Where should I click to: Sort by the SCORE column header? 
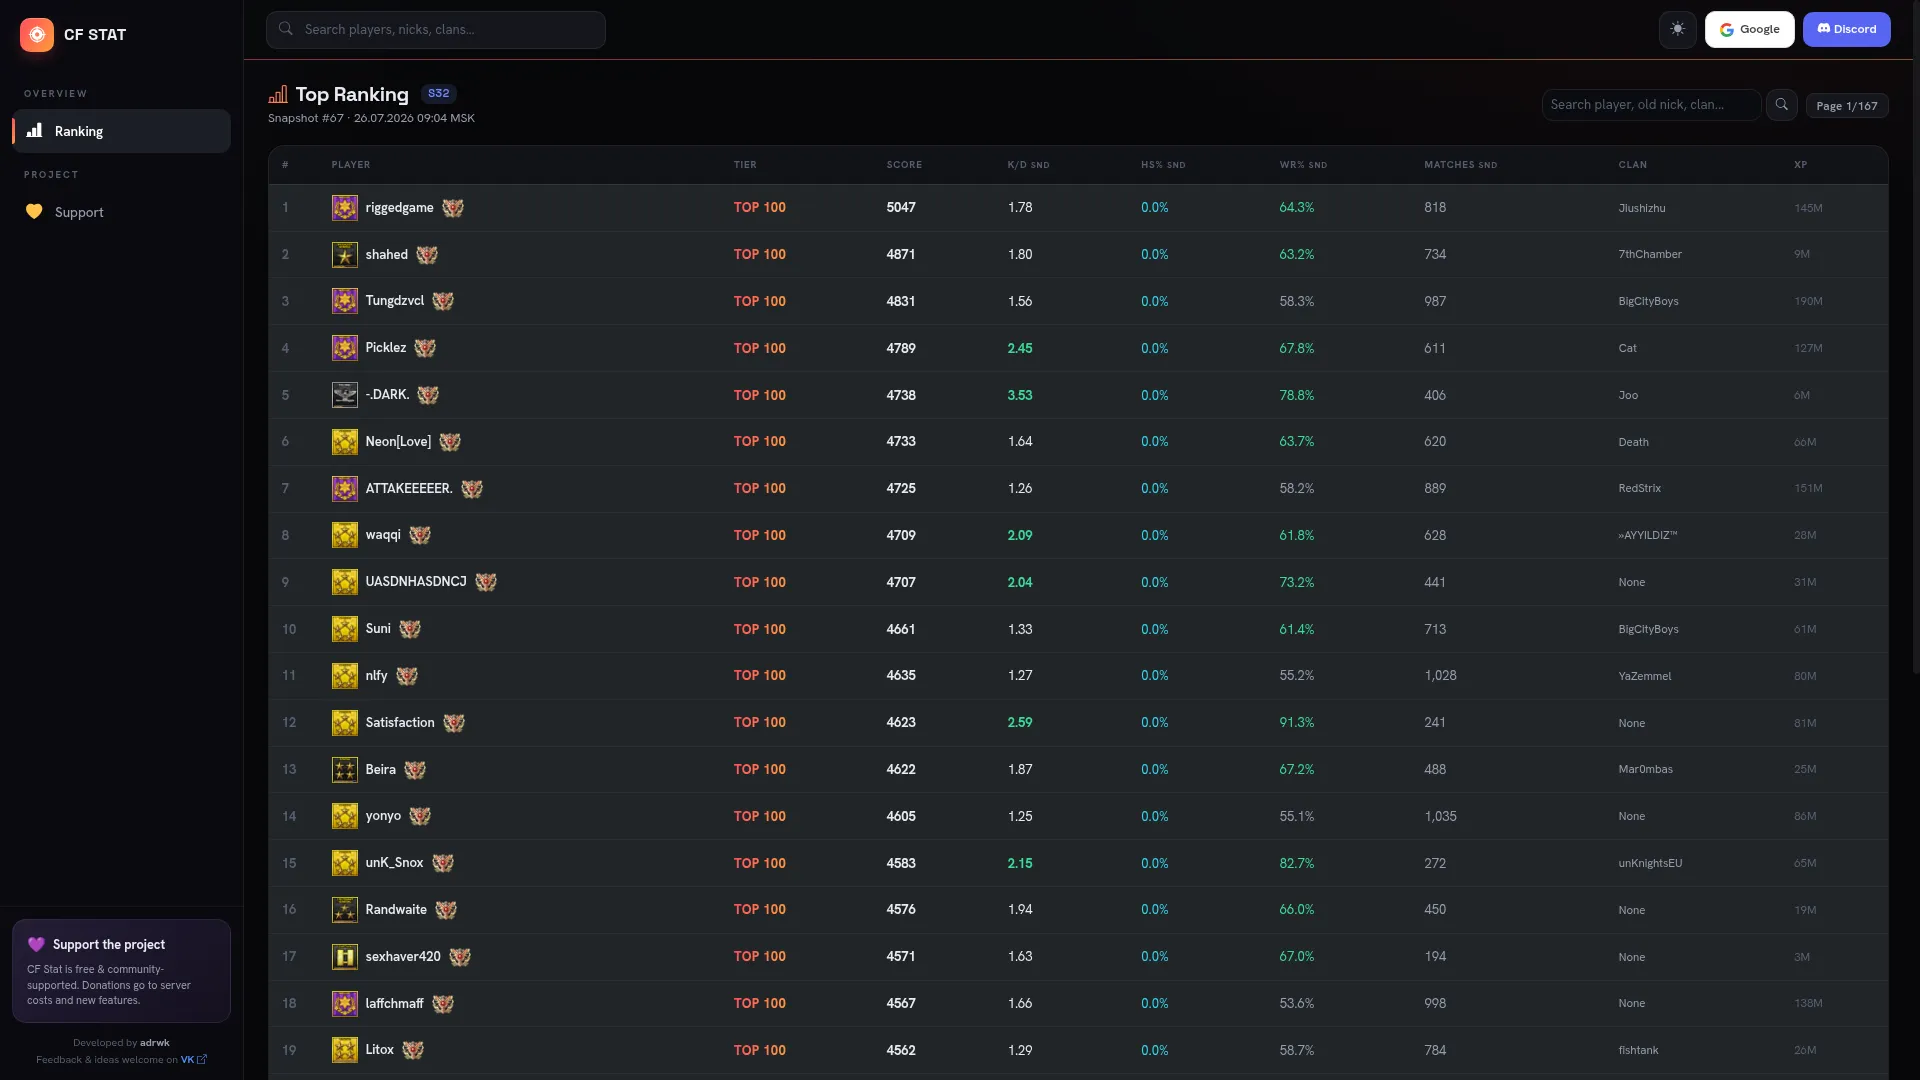[x=904, y=165]
